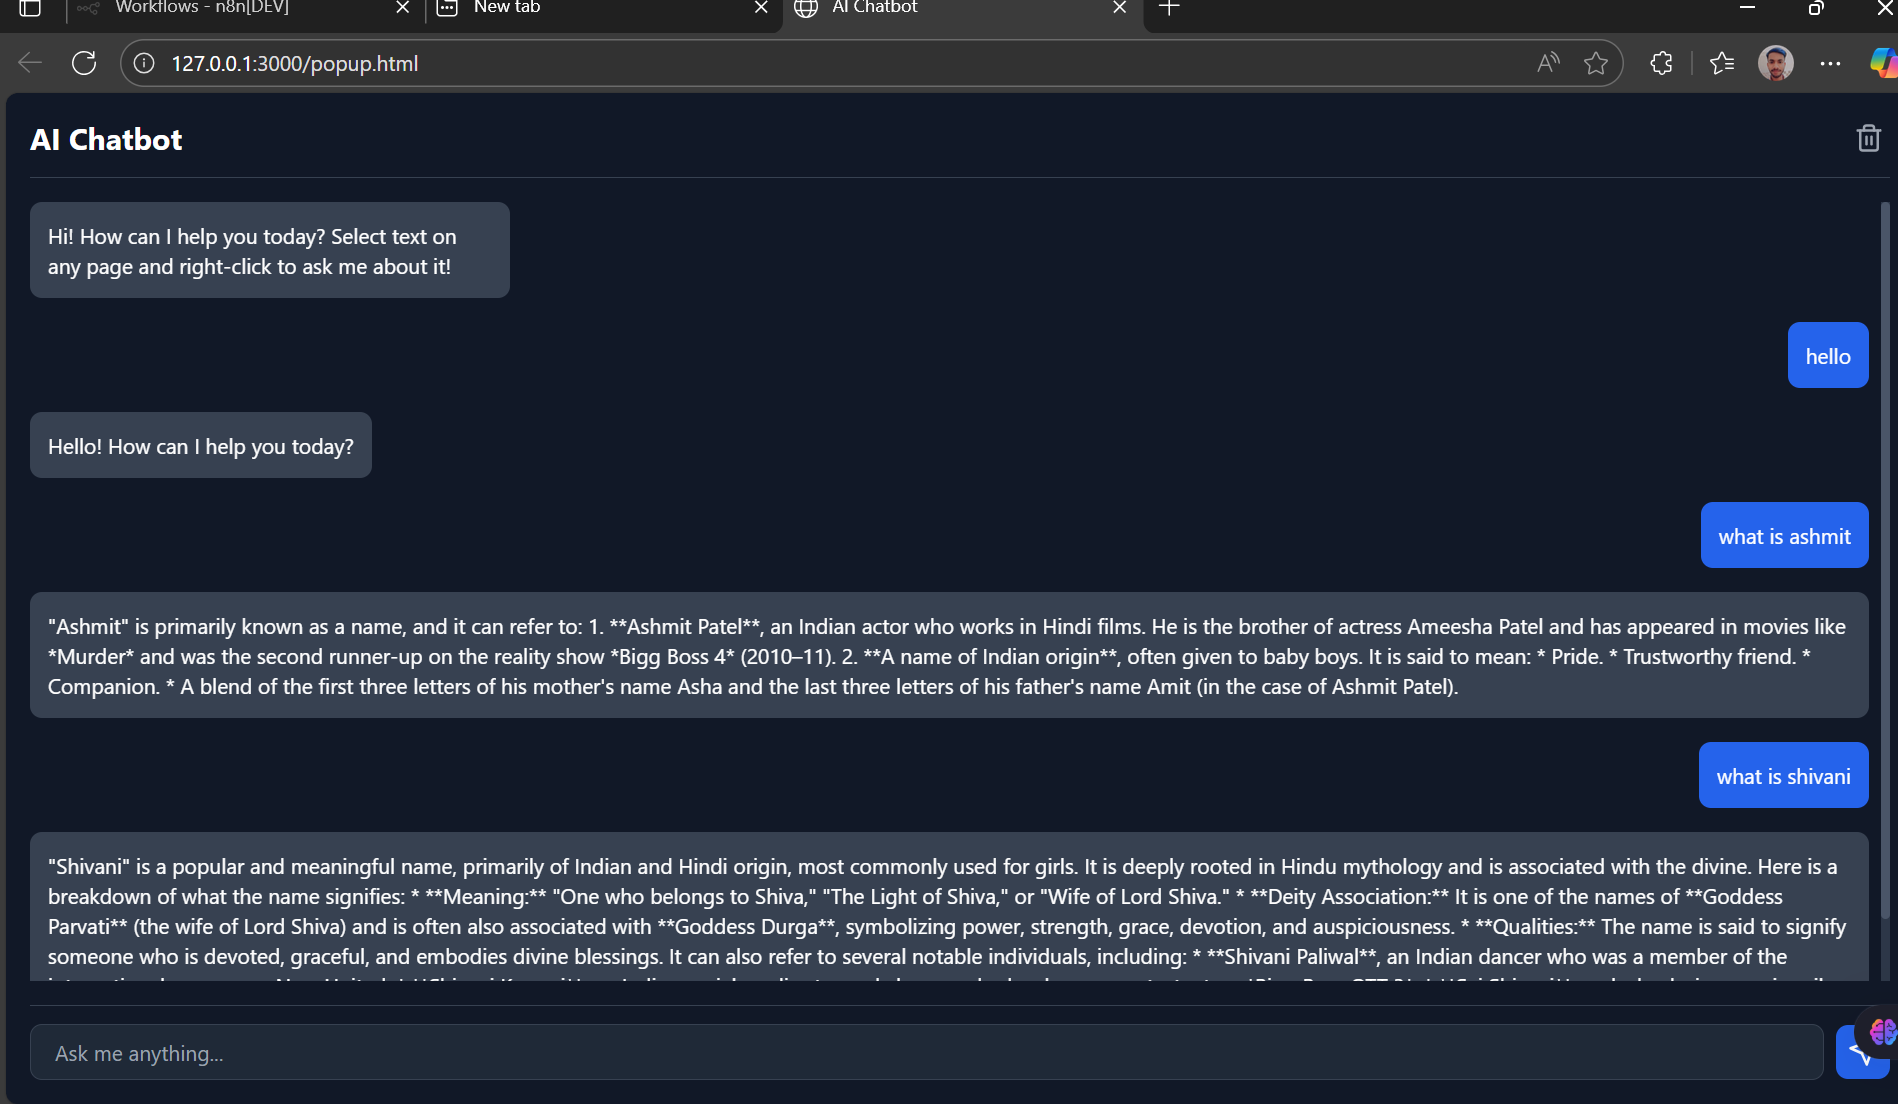The image size is (1898, 1104).
Task: Open a new tab with the plus button
Action: click(x=1169, y=8)
